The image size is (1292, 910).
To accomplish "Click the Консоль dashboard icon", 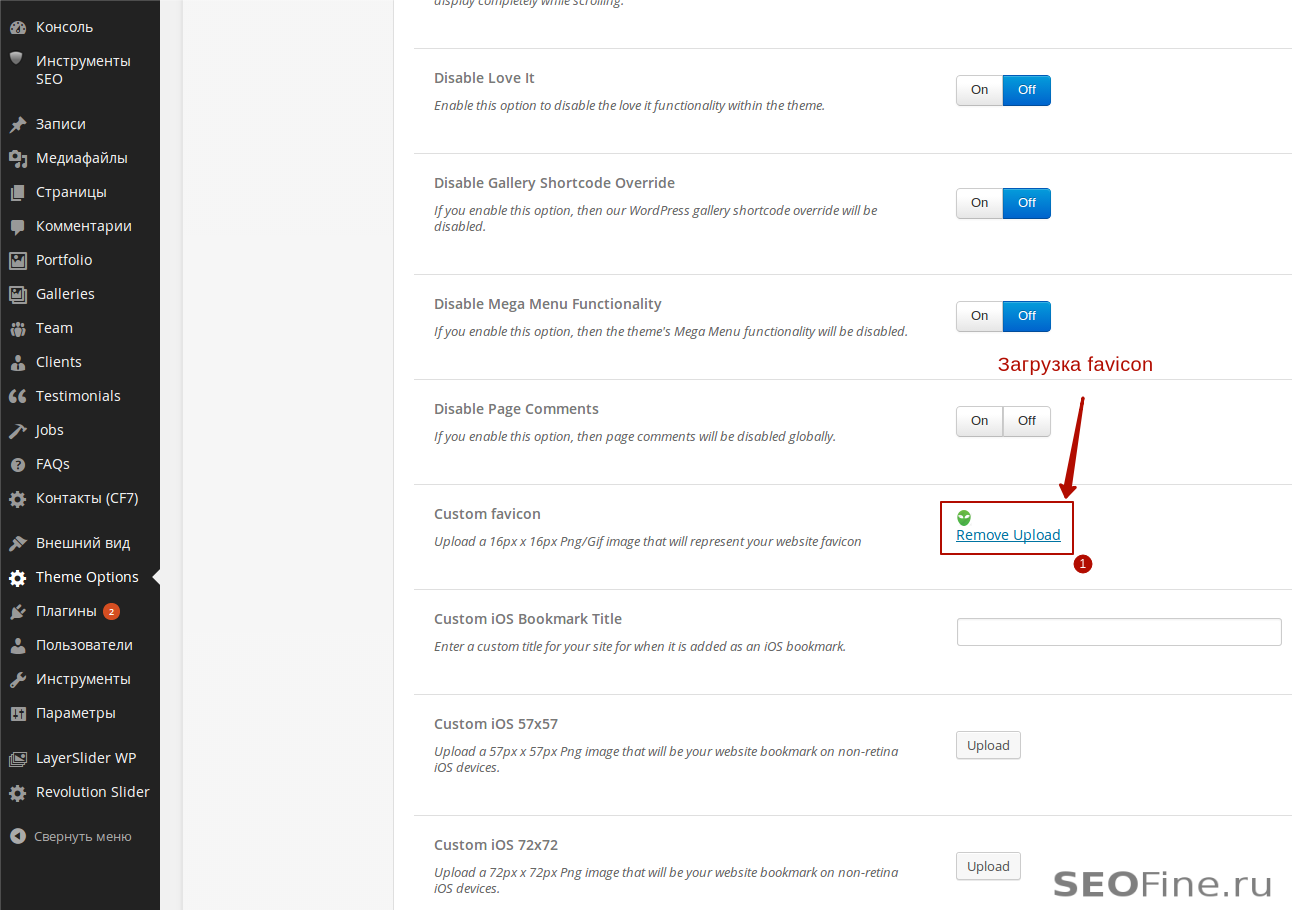I will [x=18, y=27].
